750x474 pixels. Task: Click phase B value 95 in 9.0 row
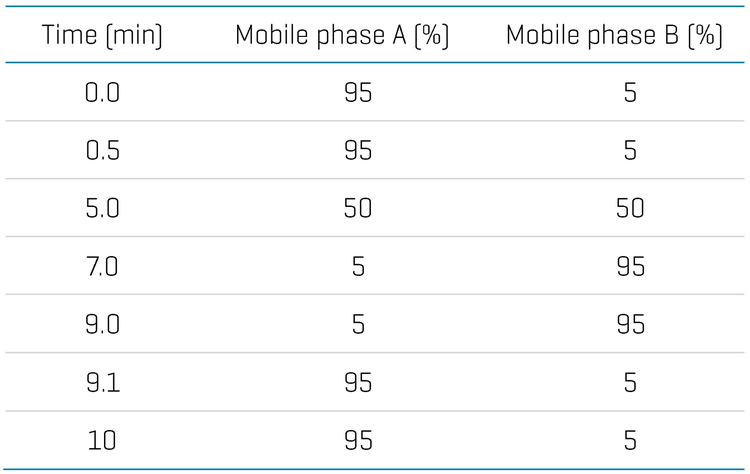[x=630, y=325]
